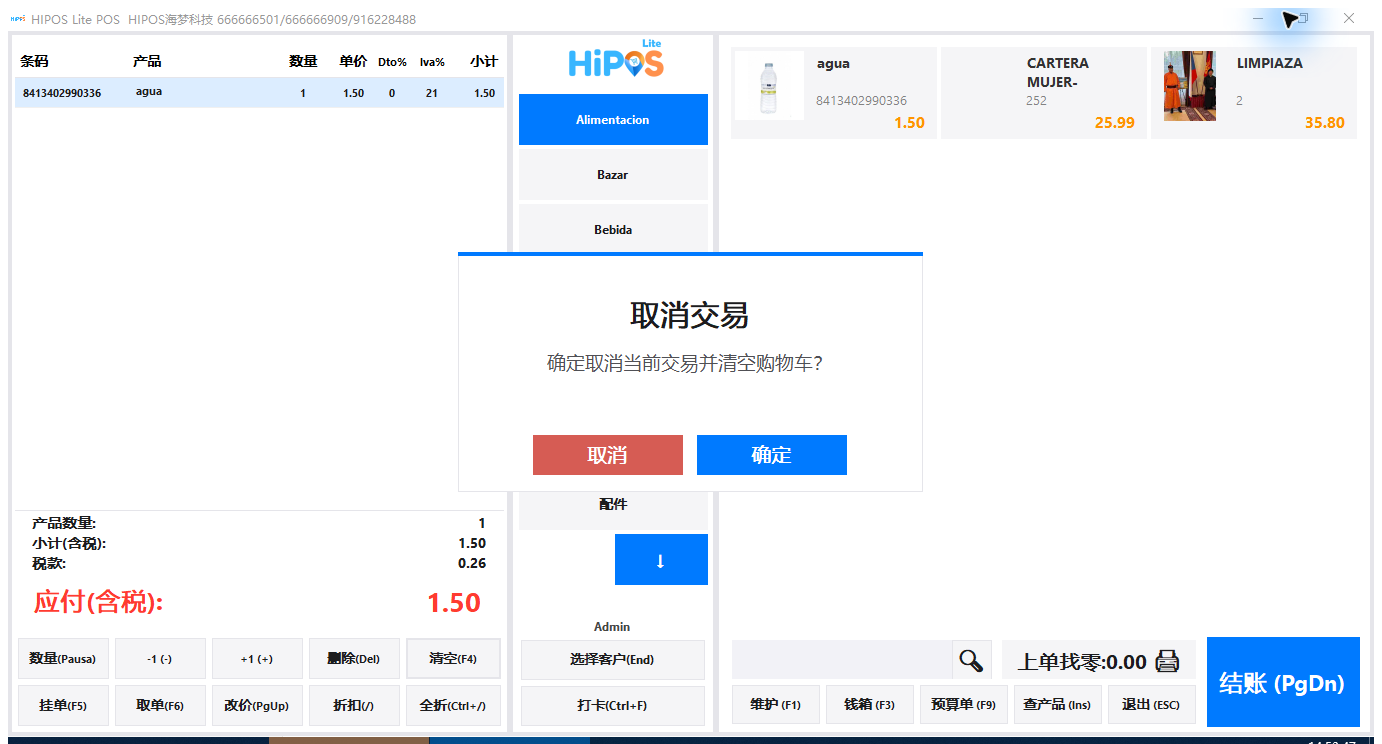Click the product search input field
This screenshot has width=1382, height=744.
842,660
